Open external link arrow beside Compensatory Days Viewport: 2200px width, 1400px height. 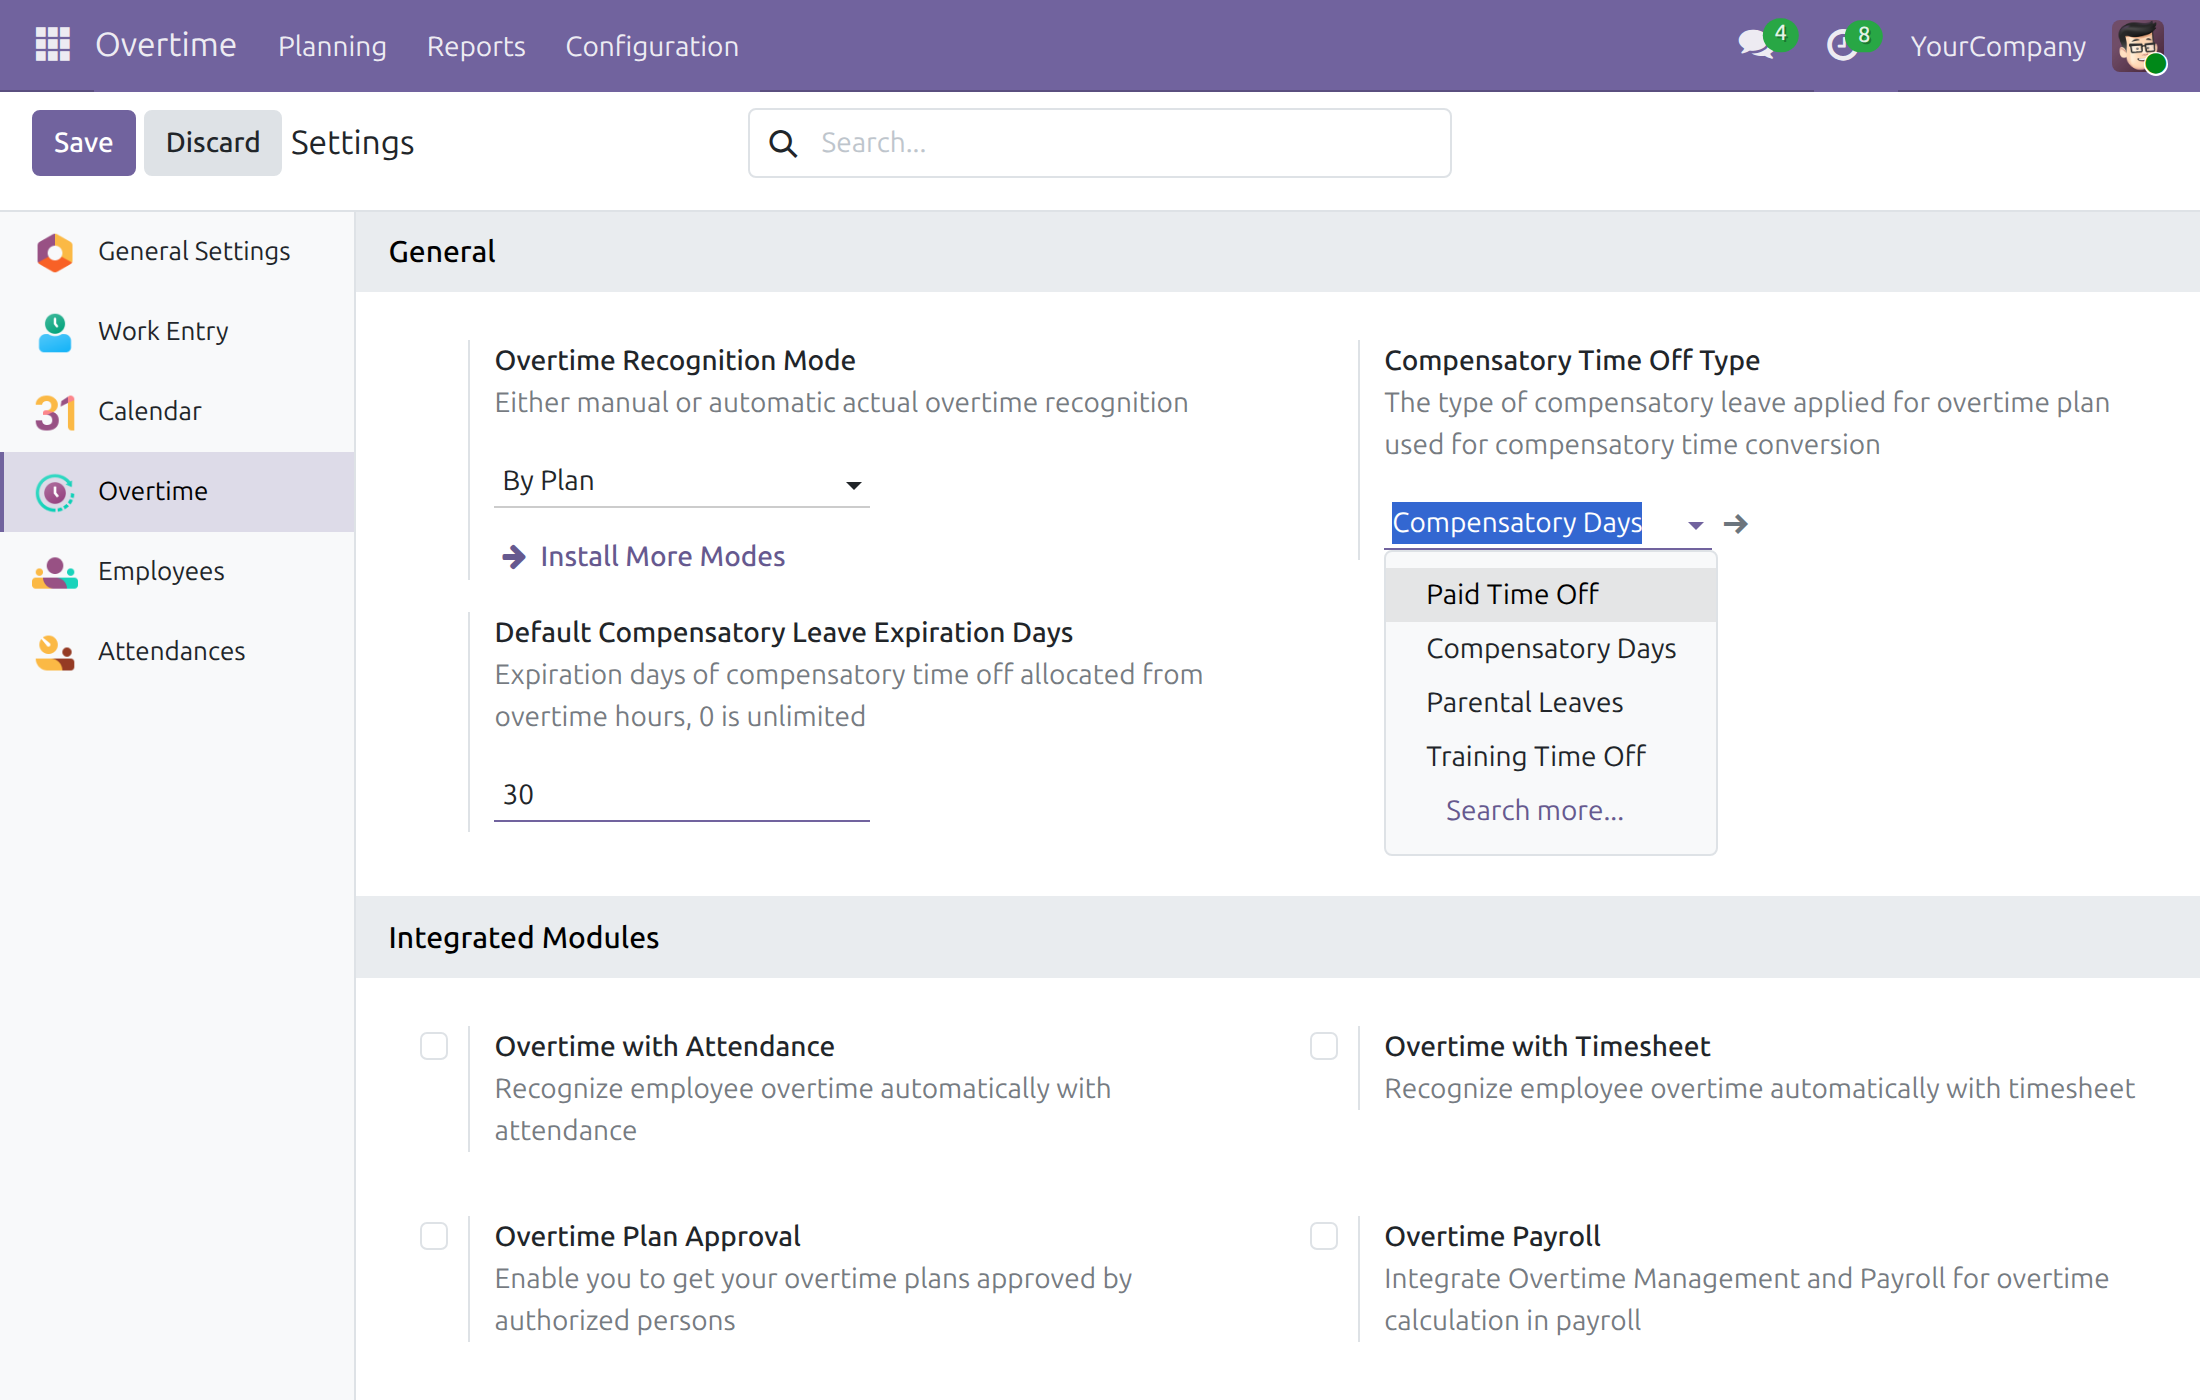(x=1736, y=524)
